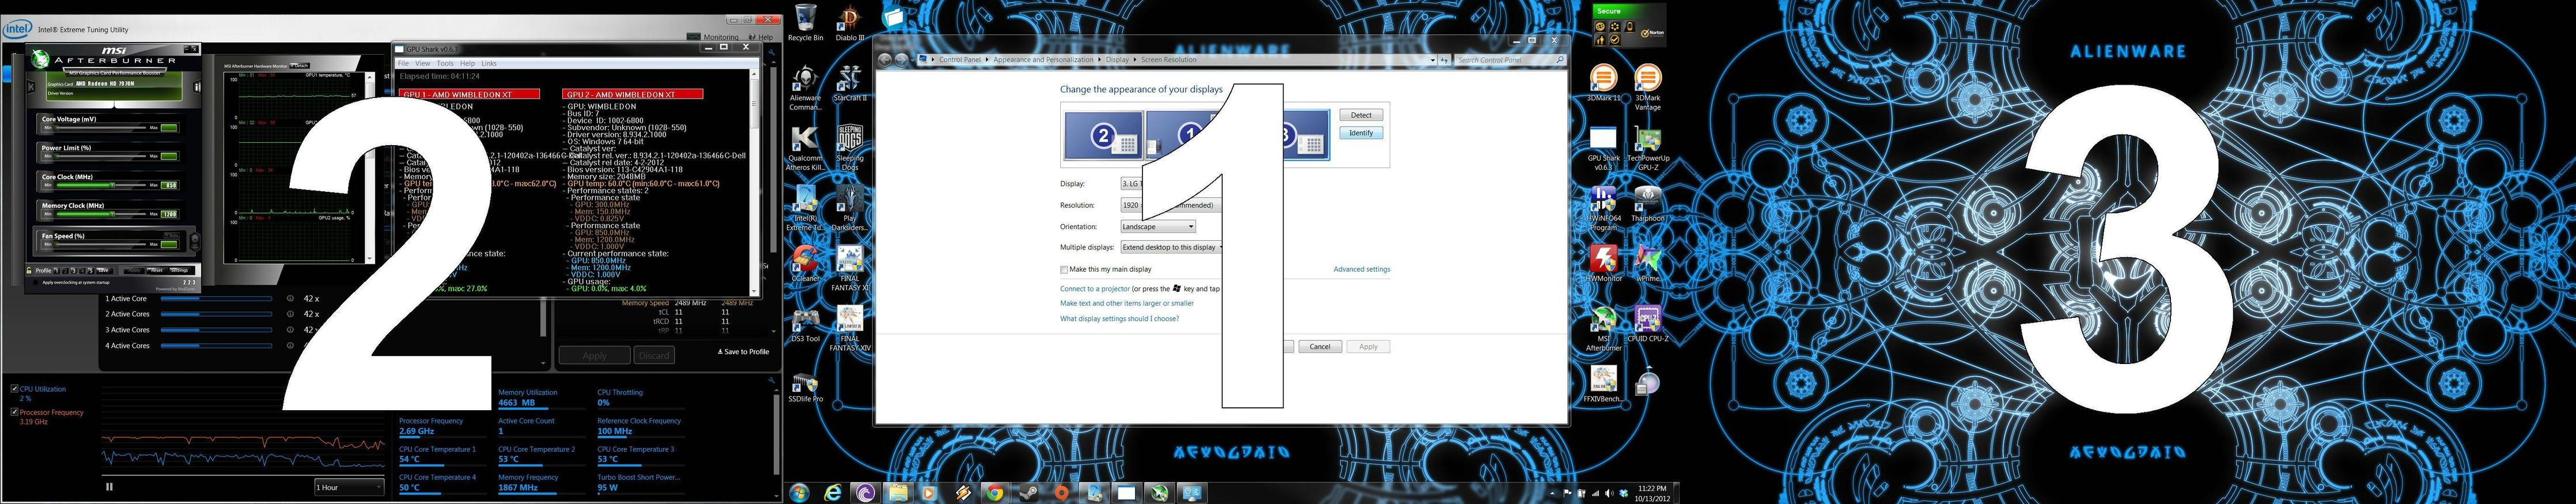Screen dimensions: 2576x504
Task: Toggle the CPU Utilization checkbox
Action: point(15,388)
